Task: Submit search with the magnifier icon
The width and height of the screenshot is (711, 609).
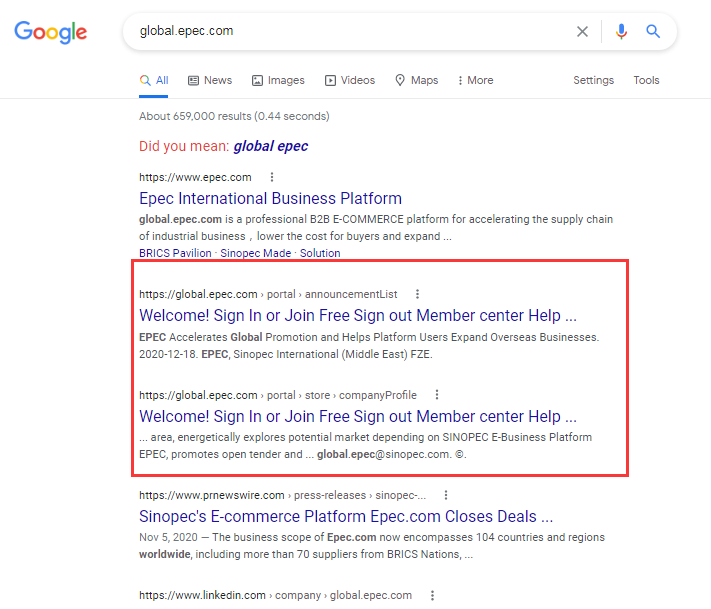Action: pos(653,31)
